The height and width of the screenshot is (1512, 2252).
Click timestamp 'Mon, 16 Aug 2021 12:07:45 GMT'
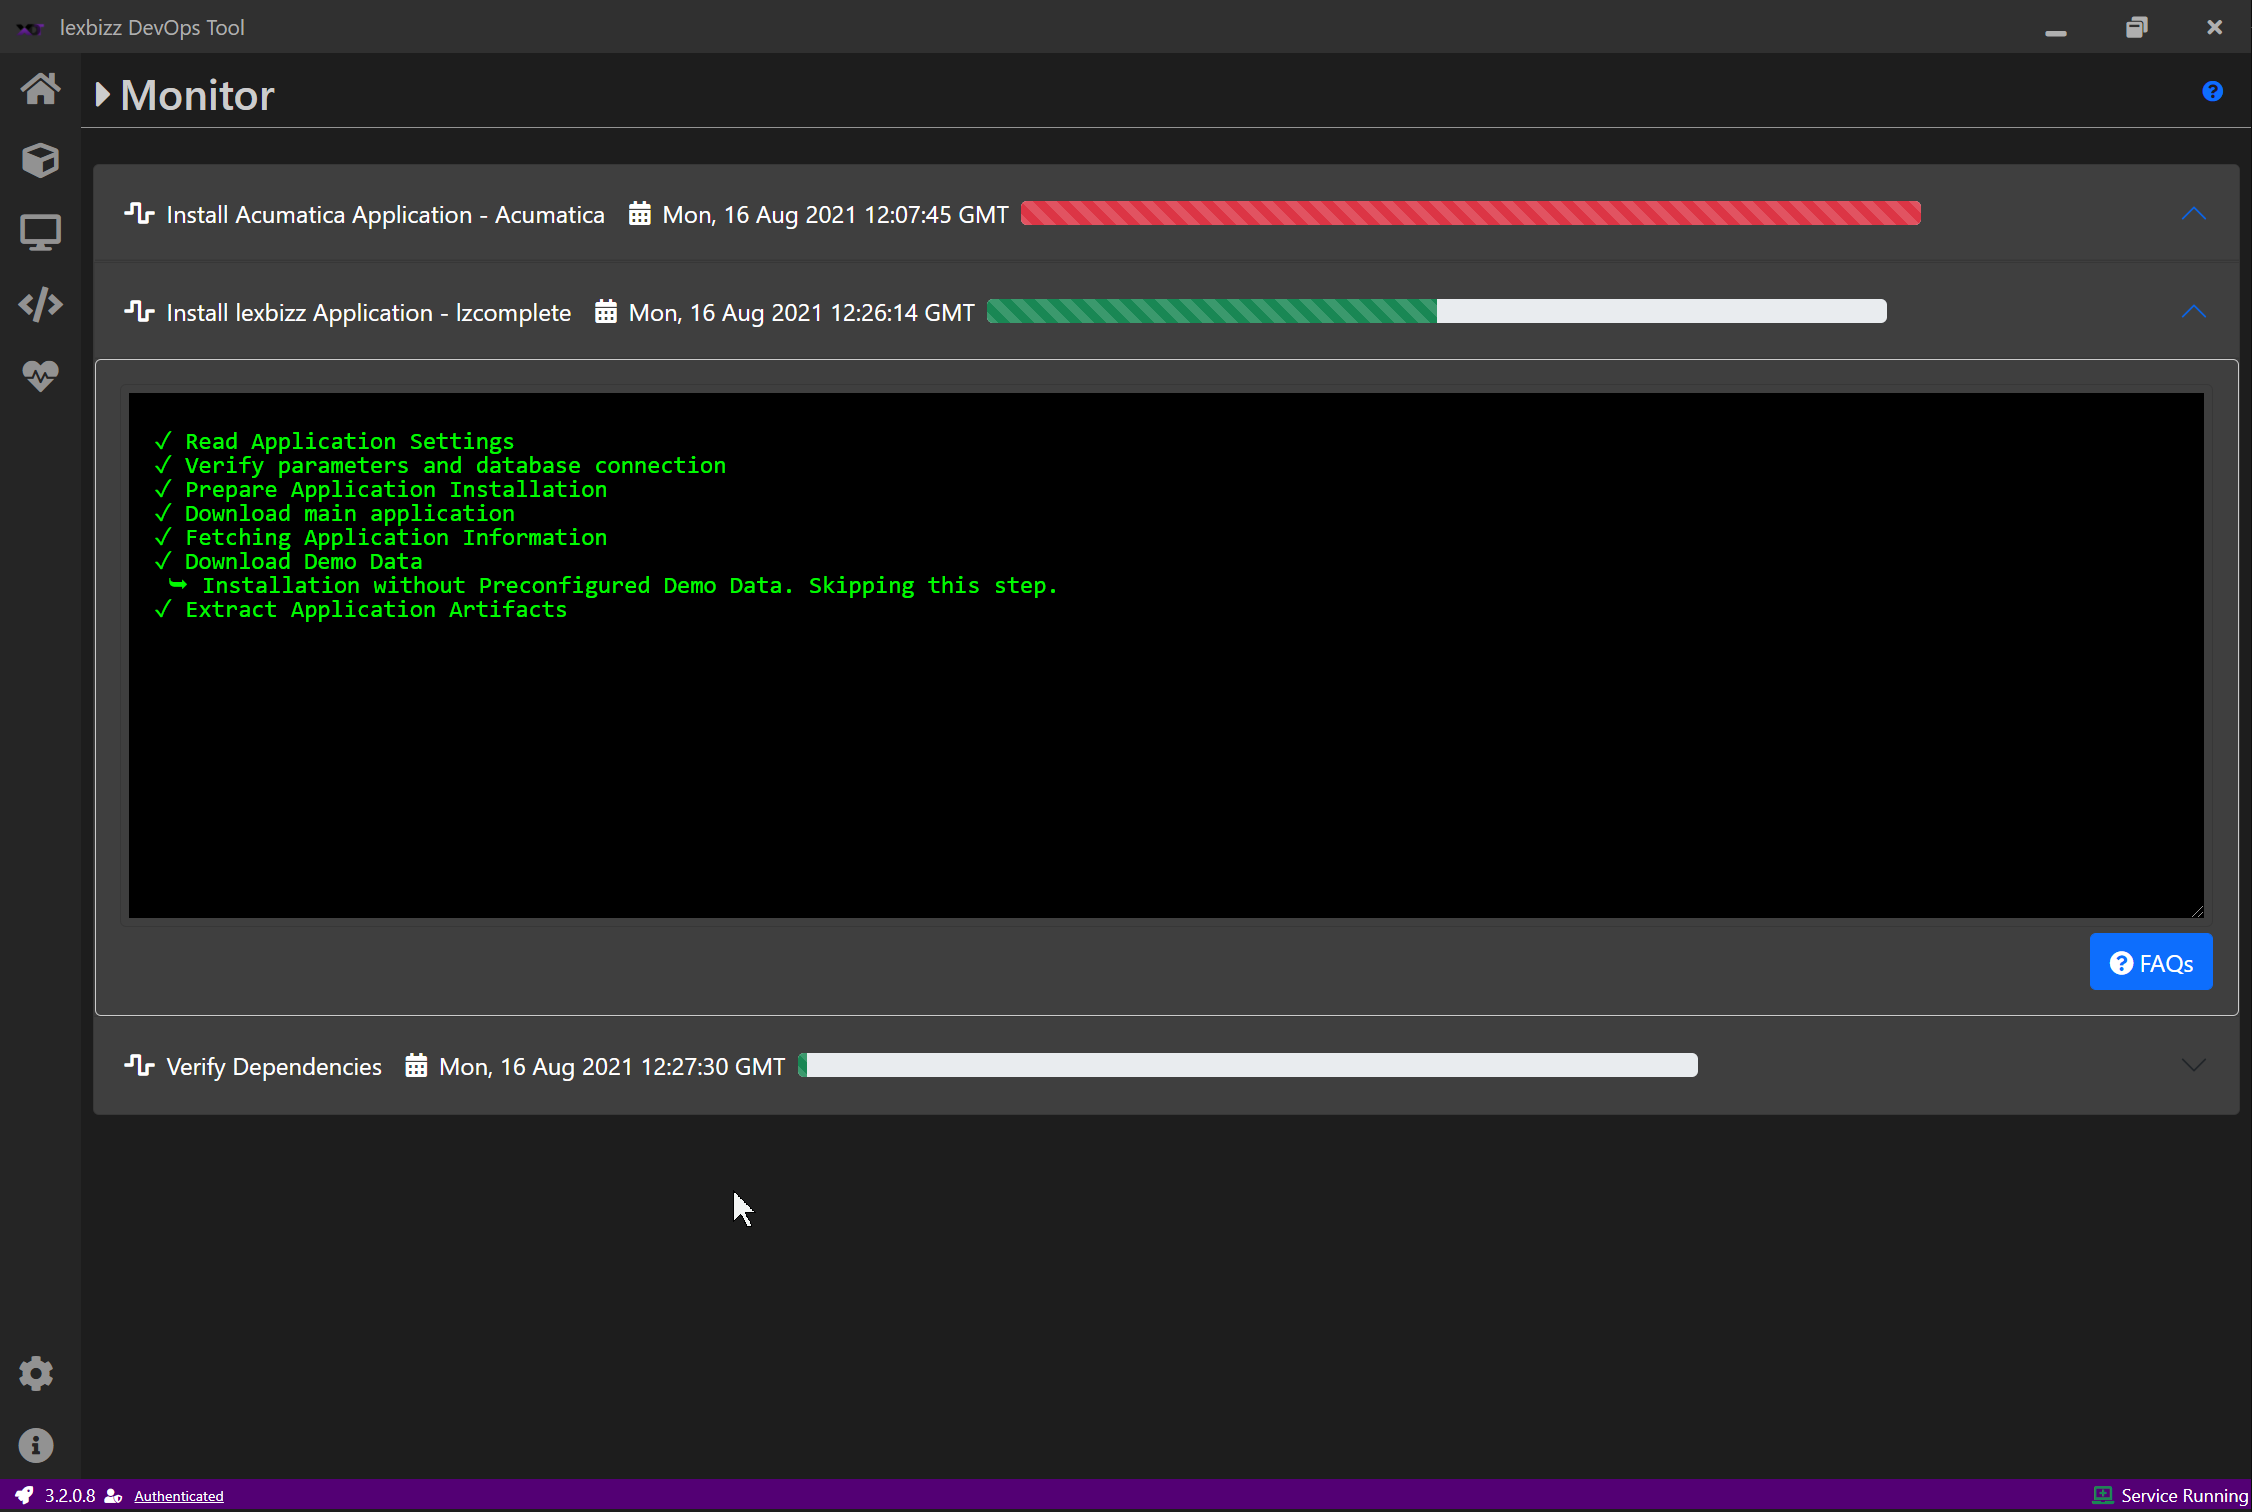[836, 215]
